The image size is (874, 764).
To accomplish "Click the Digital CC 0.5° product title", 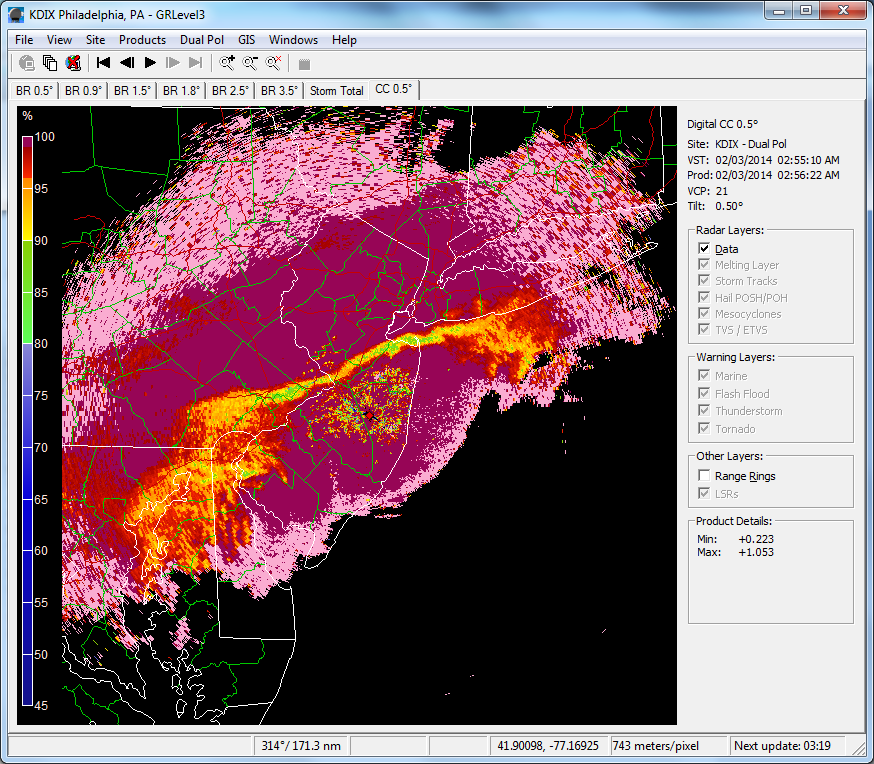I will pos(722,124).
